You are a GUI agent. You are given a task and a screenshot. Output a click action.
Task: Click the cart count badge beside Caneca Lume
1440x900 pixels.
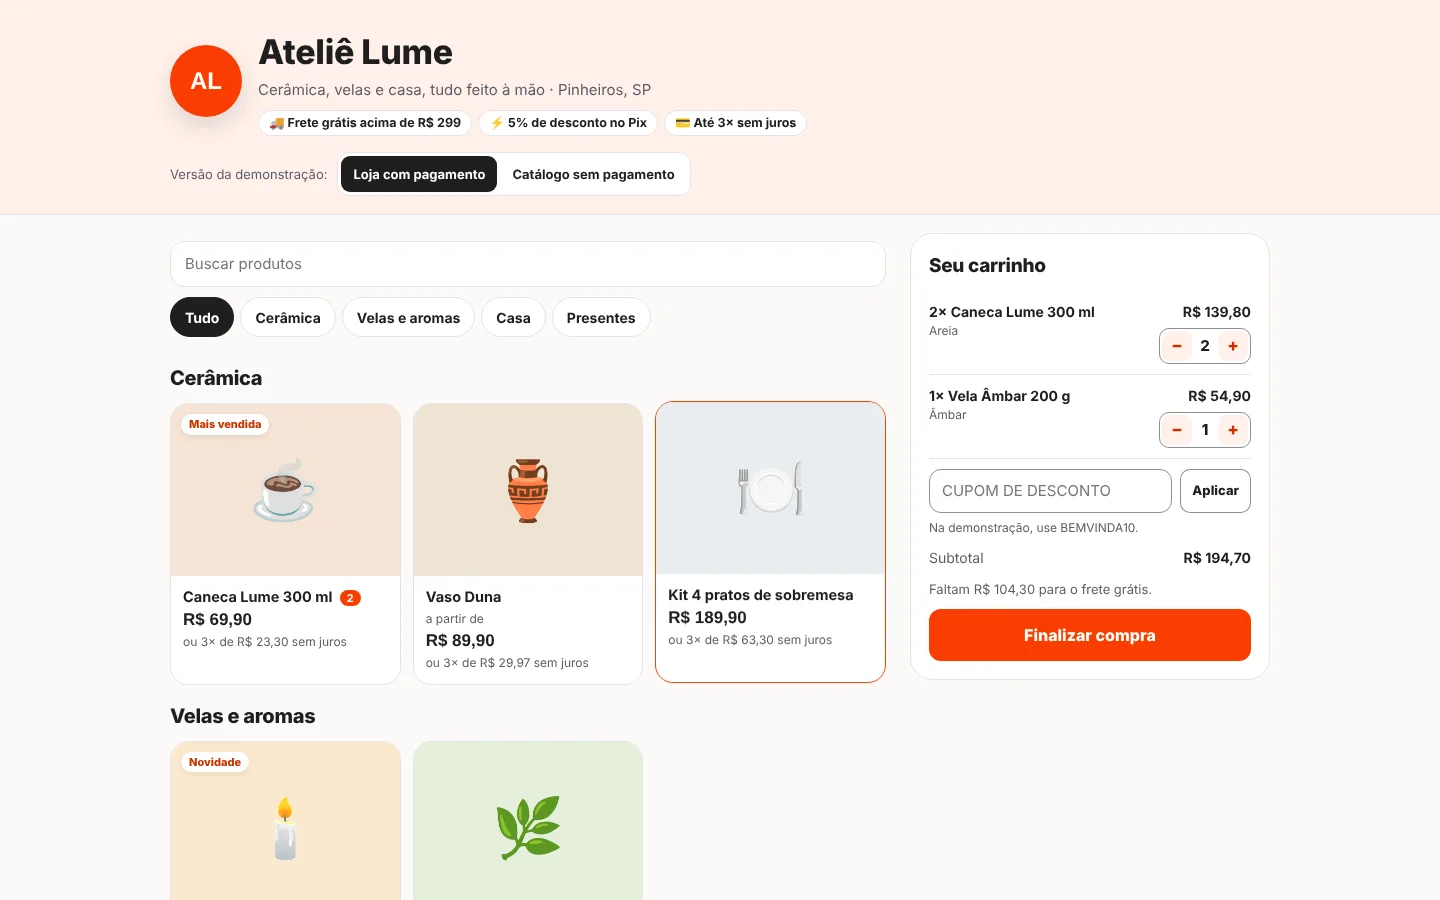tap(350, 598)
